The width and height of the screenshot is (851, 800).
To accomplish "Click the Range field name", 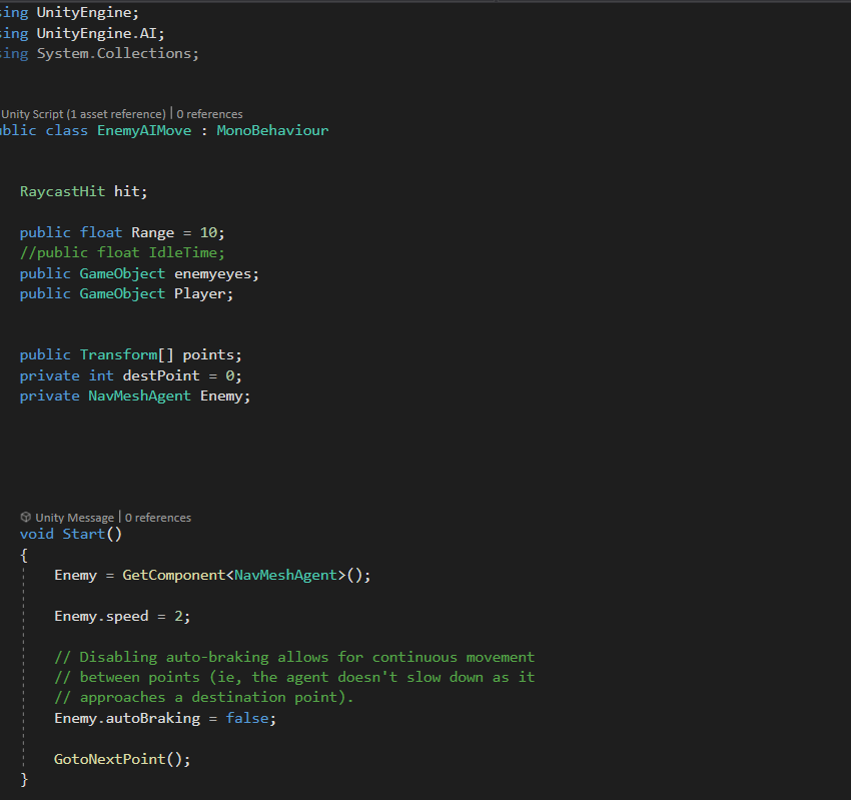I will pos(153,232).
